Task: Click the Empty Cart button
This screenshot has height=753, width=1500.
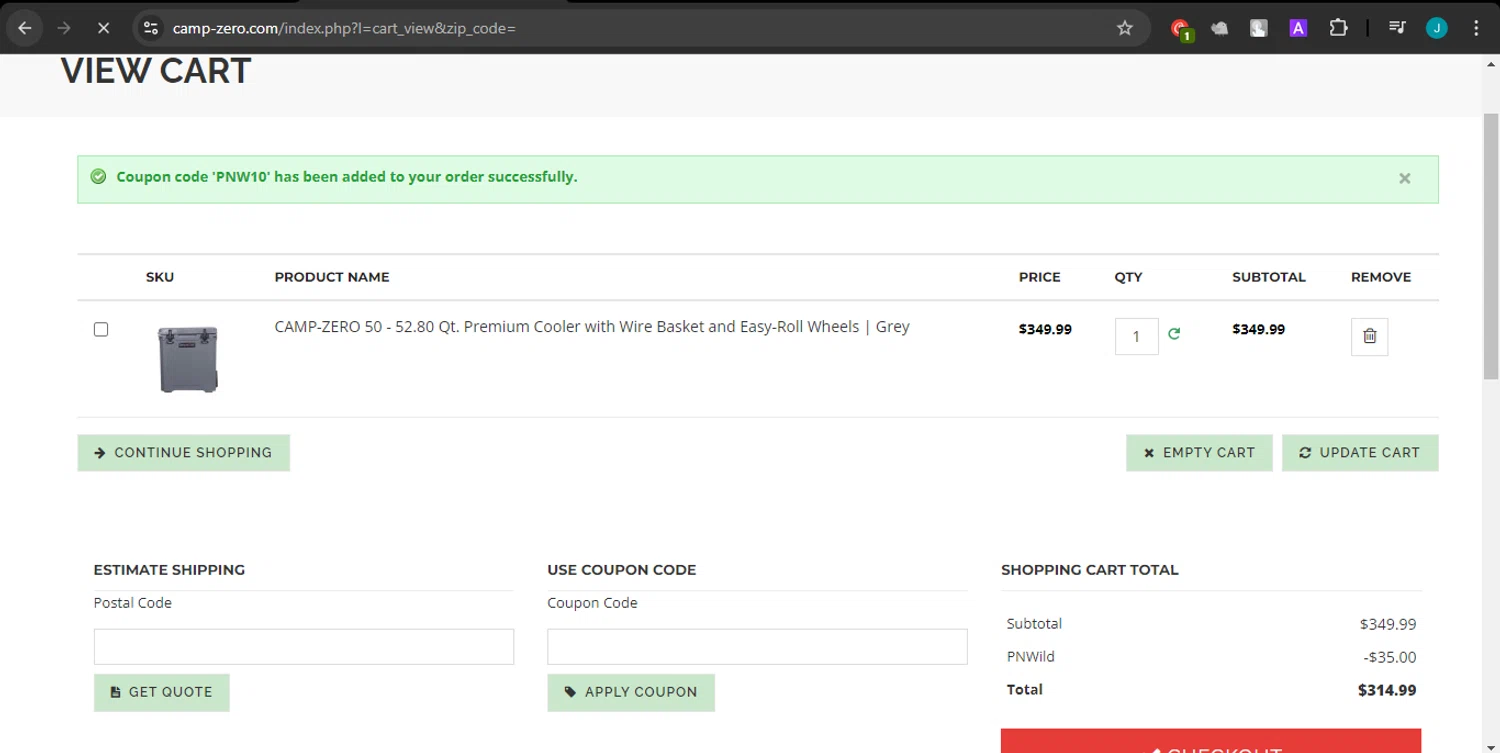Action: [x=1199, y=453]
